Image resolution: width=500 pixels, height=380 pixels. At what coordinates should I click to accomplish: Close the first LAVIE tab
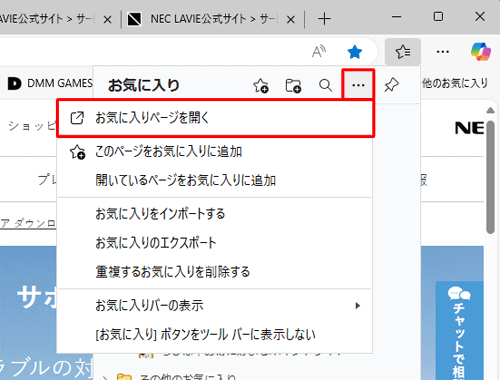click(107, 20)
